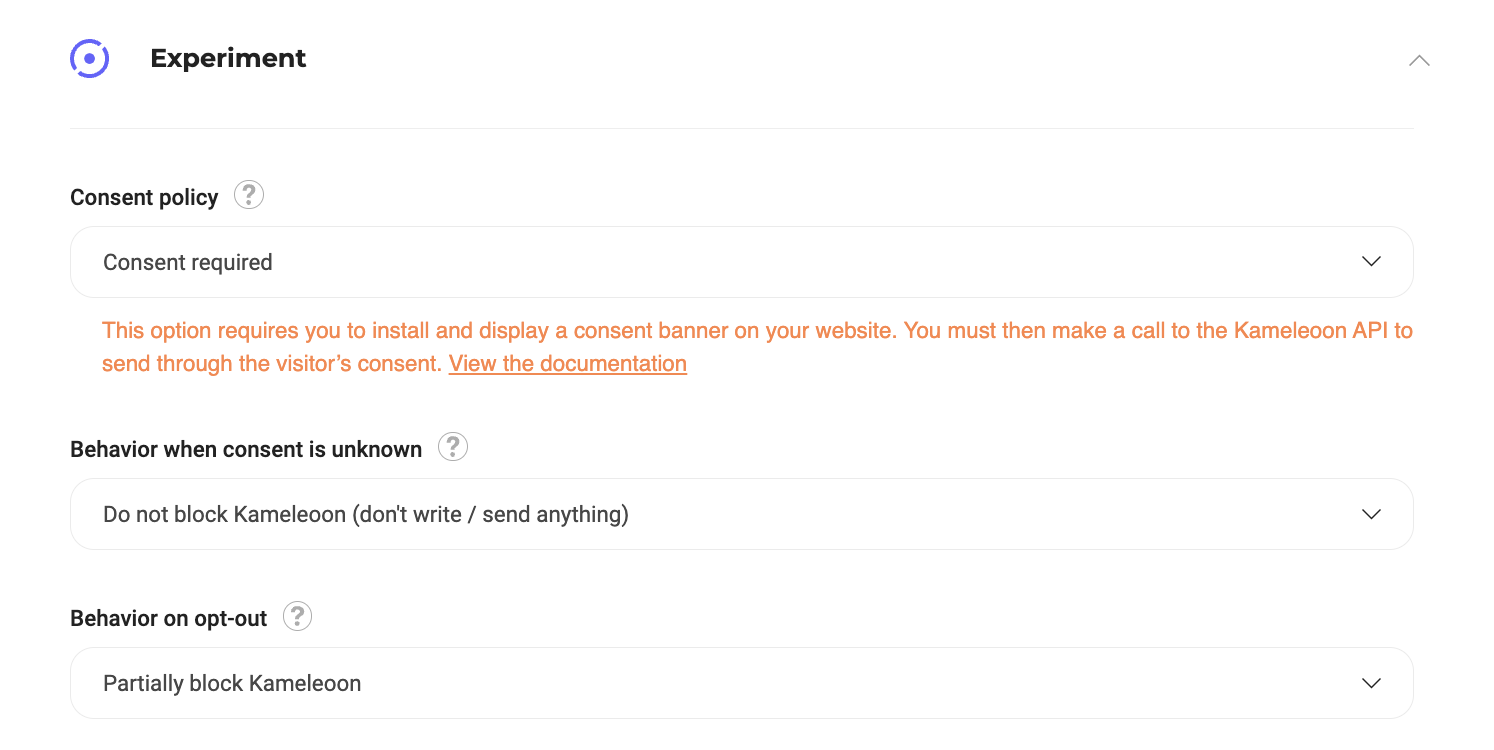Viewport: 1494px width, 750px height.
Task: Collapse the Experiment section using the top chevron
Action: tap(1418, 60)
